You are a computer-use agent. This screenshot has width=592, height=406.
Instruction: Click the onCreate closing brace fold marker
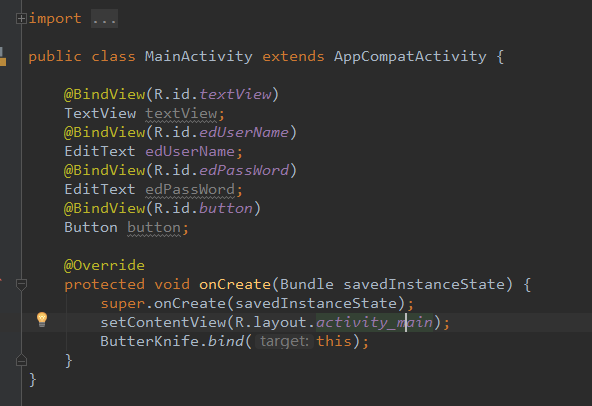[x=21, y=360]
